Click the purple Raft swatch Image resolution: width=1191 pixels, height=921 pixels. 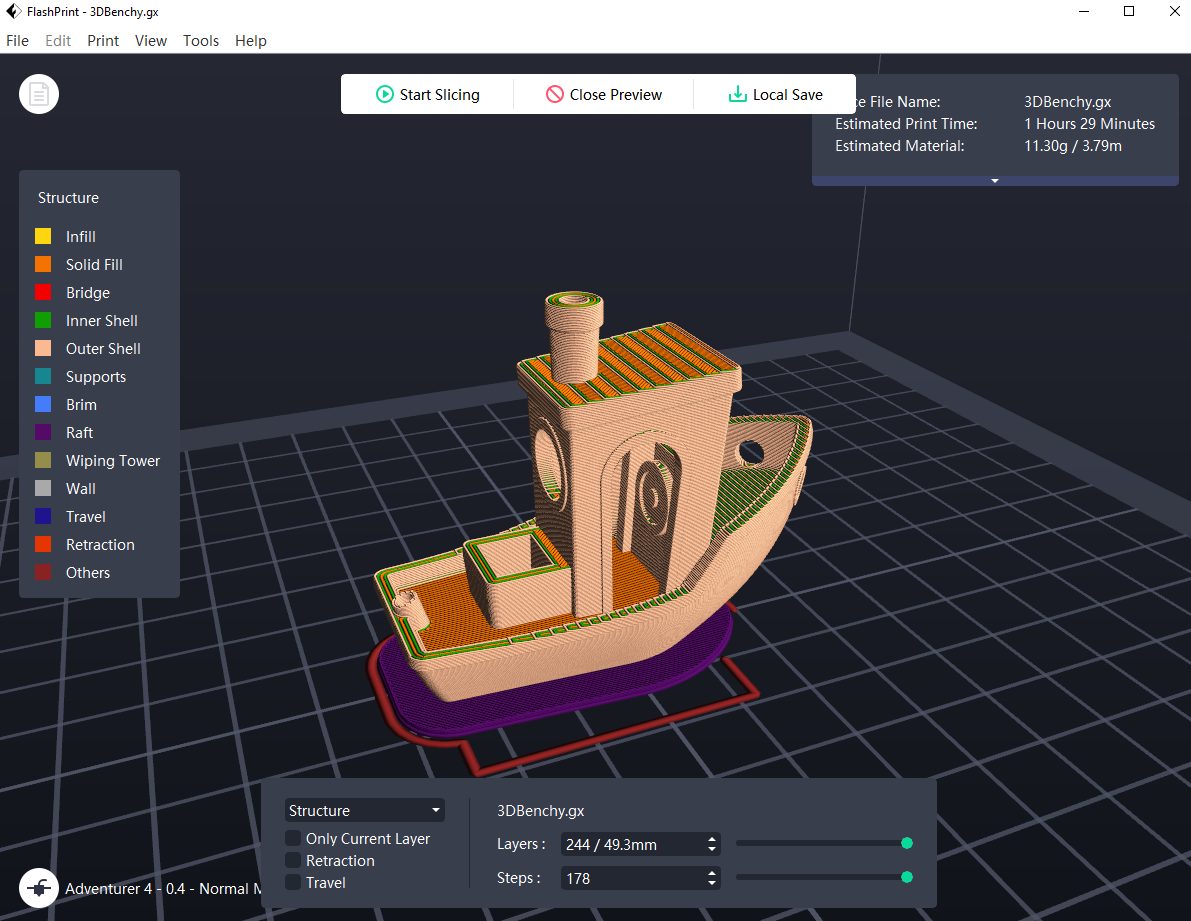pos(43,433)
